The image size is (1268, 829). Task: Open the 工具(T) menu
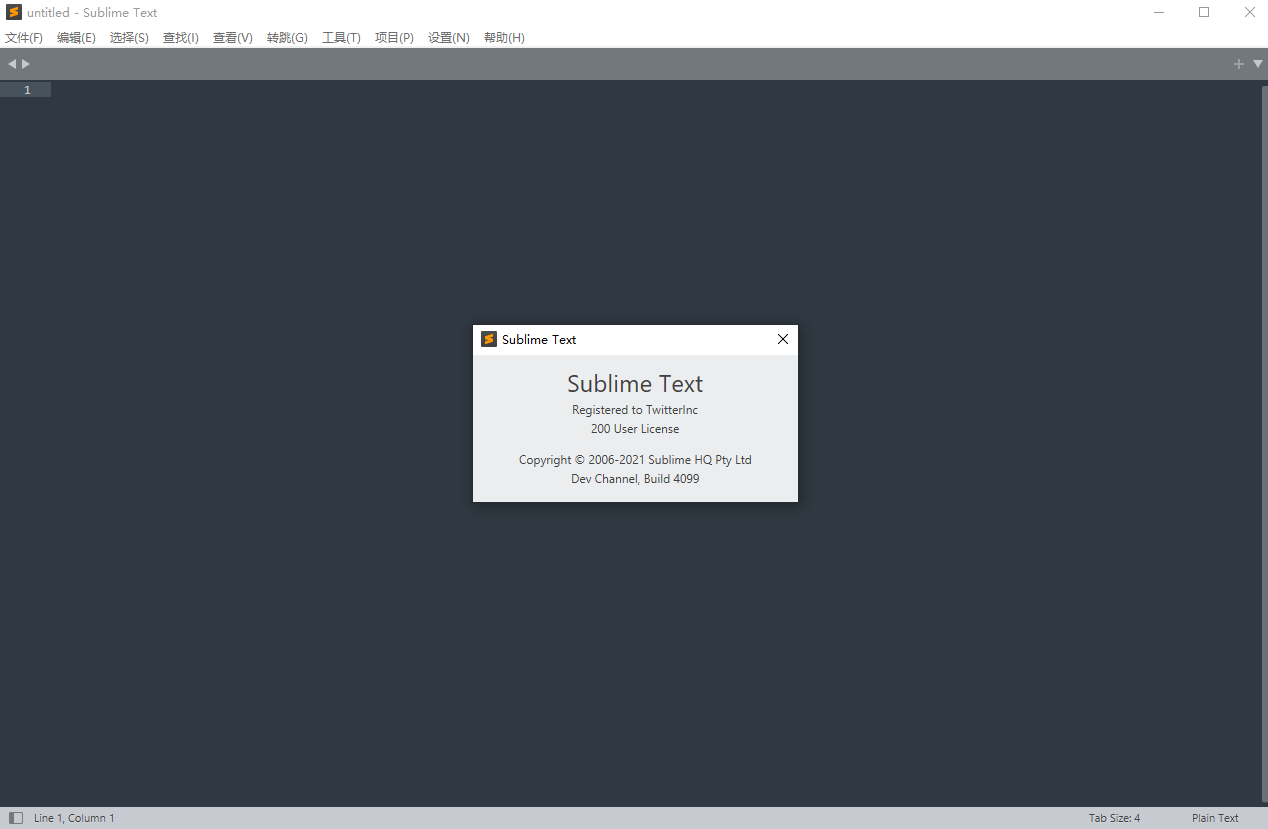pyautogui.click(x=341, y=38)
